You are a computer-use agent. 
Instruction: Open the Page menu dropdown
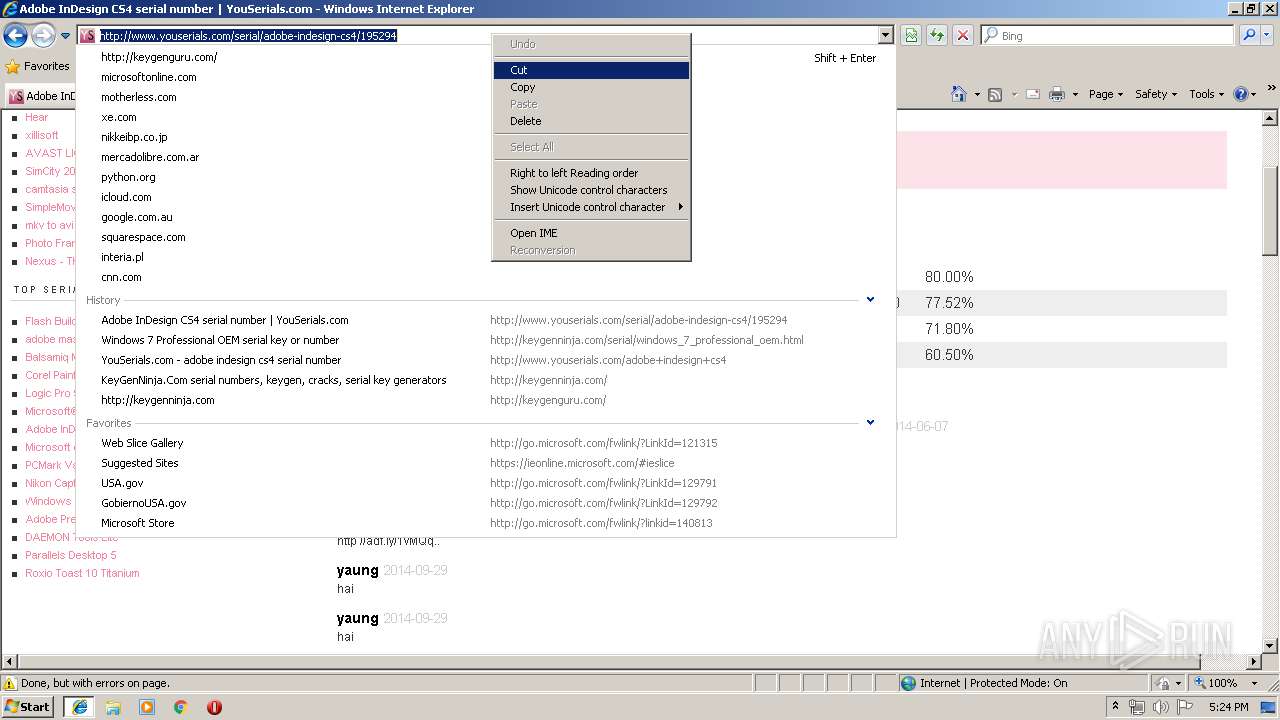click(x=1107, y=94)
